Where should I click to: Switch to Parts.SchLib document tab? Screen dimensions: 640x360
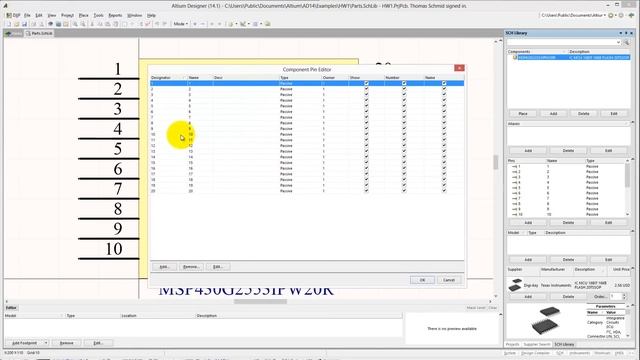click(40, 33)
